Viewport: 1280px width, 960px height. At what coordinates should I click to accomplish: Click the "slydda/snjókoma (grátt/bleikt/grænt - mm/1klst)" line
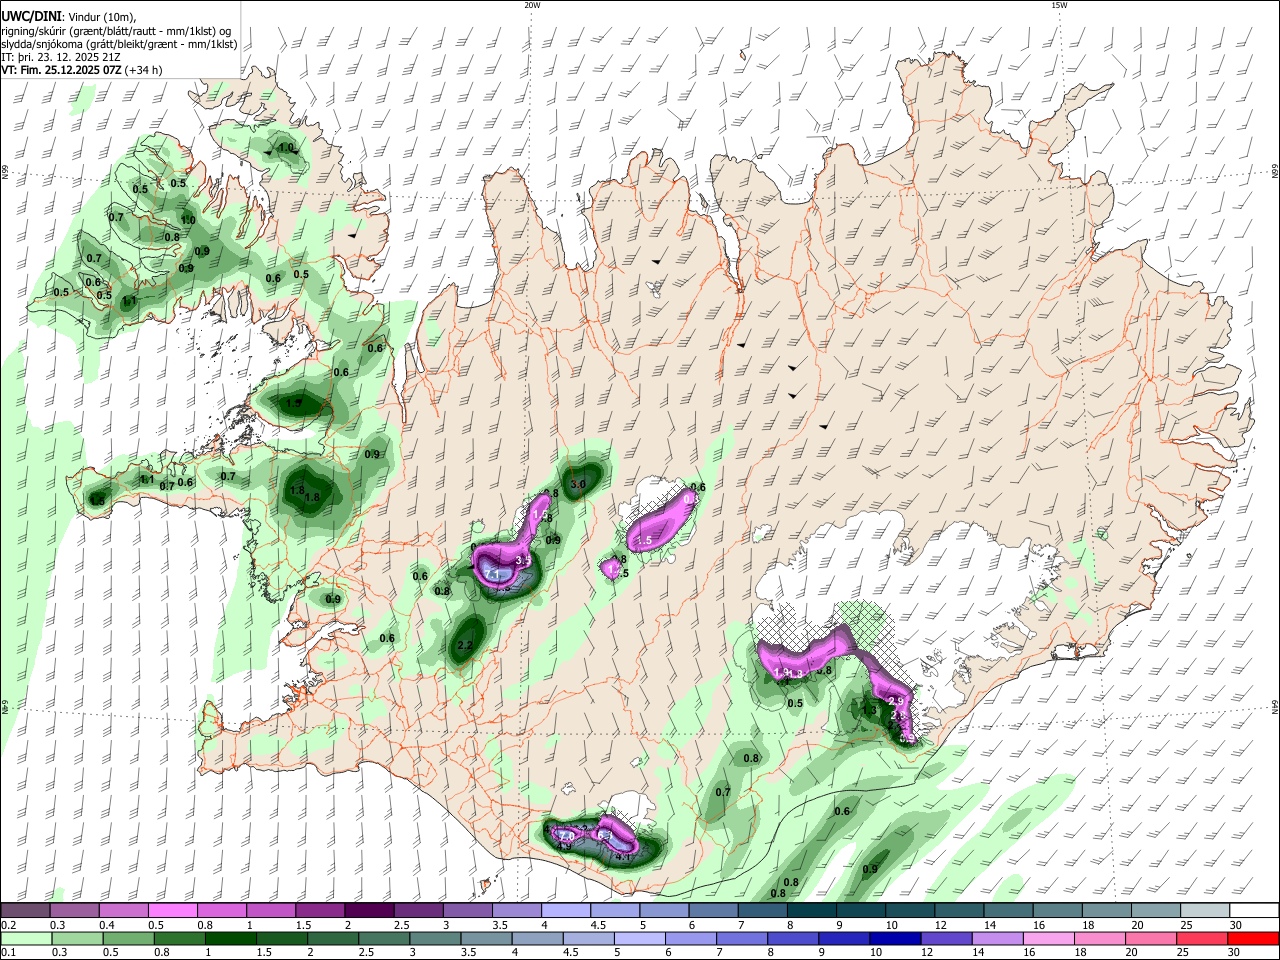(119, 44)
